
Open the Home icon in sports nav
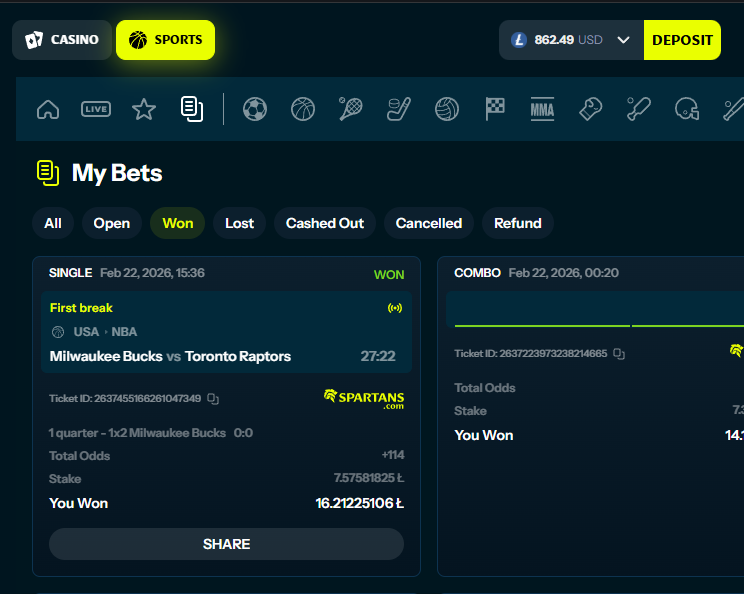48,110
